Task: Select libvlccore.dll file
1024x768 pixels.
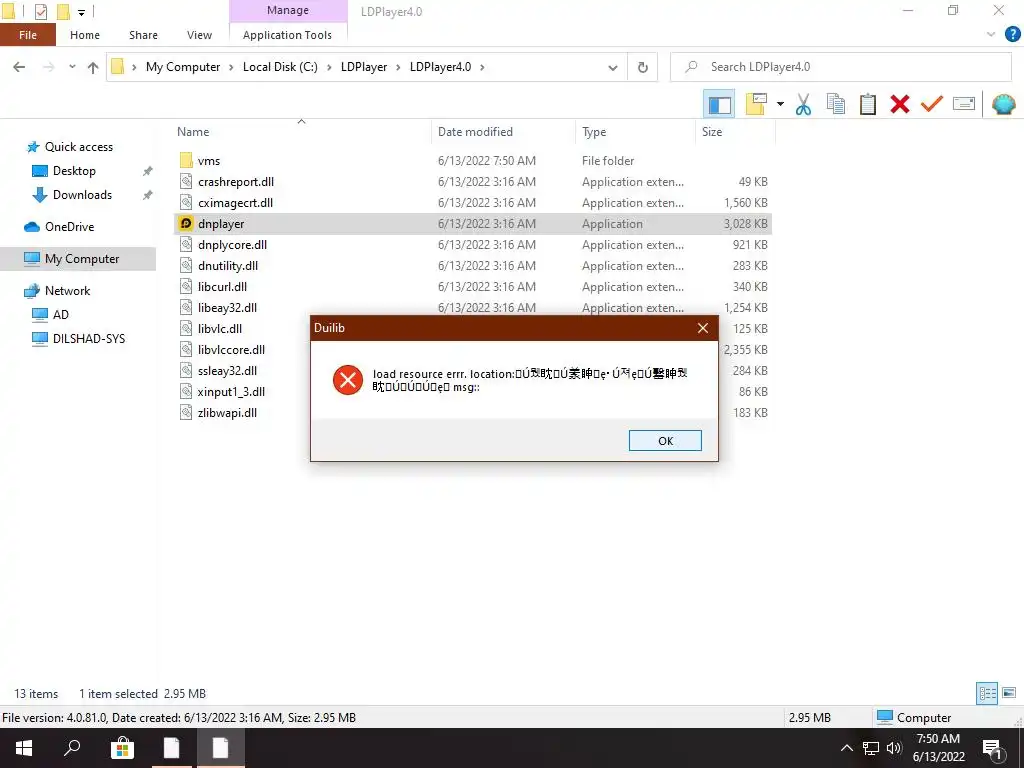Action: 231,350
